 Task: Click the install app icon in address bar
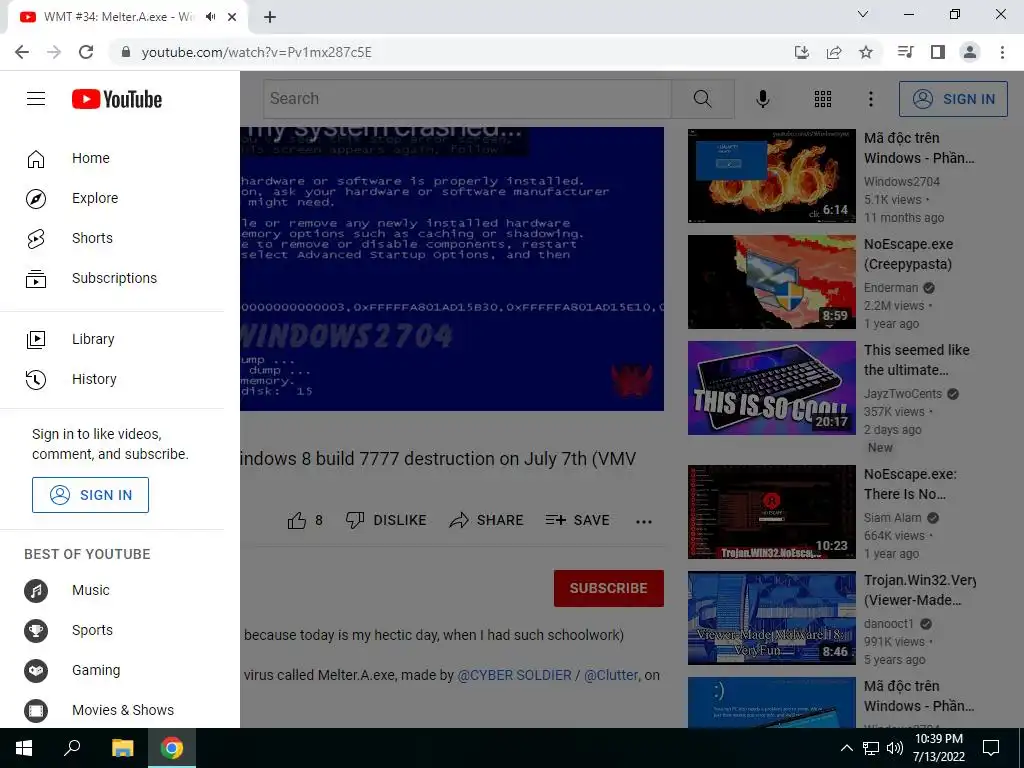[802, 52]
